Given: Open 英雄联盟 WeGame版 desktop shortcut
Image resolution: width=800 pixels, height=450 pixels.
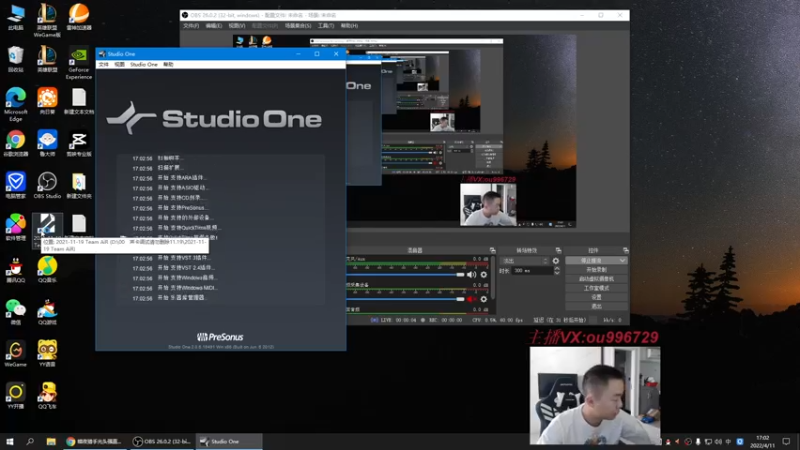Looking at the screenshot, I should click(x=47, y=20).
